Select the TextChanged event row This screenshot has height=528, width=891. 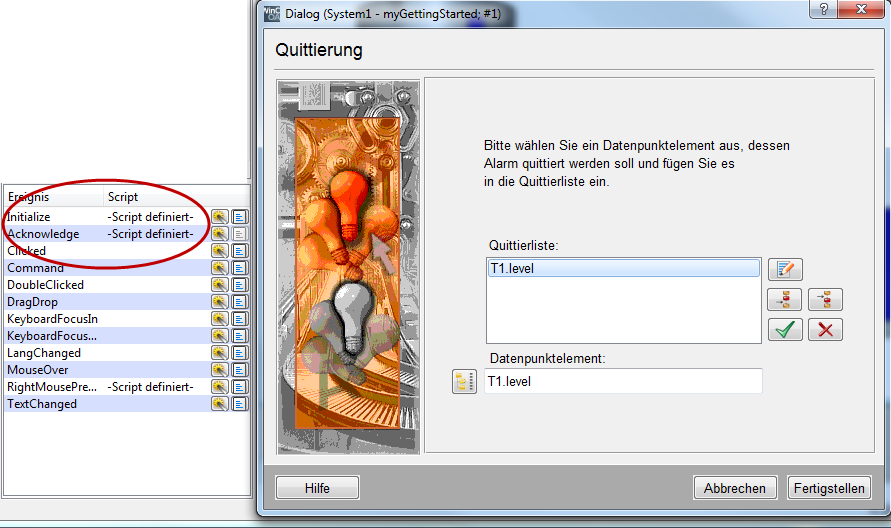[x=127, y=405]
